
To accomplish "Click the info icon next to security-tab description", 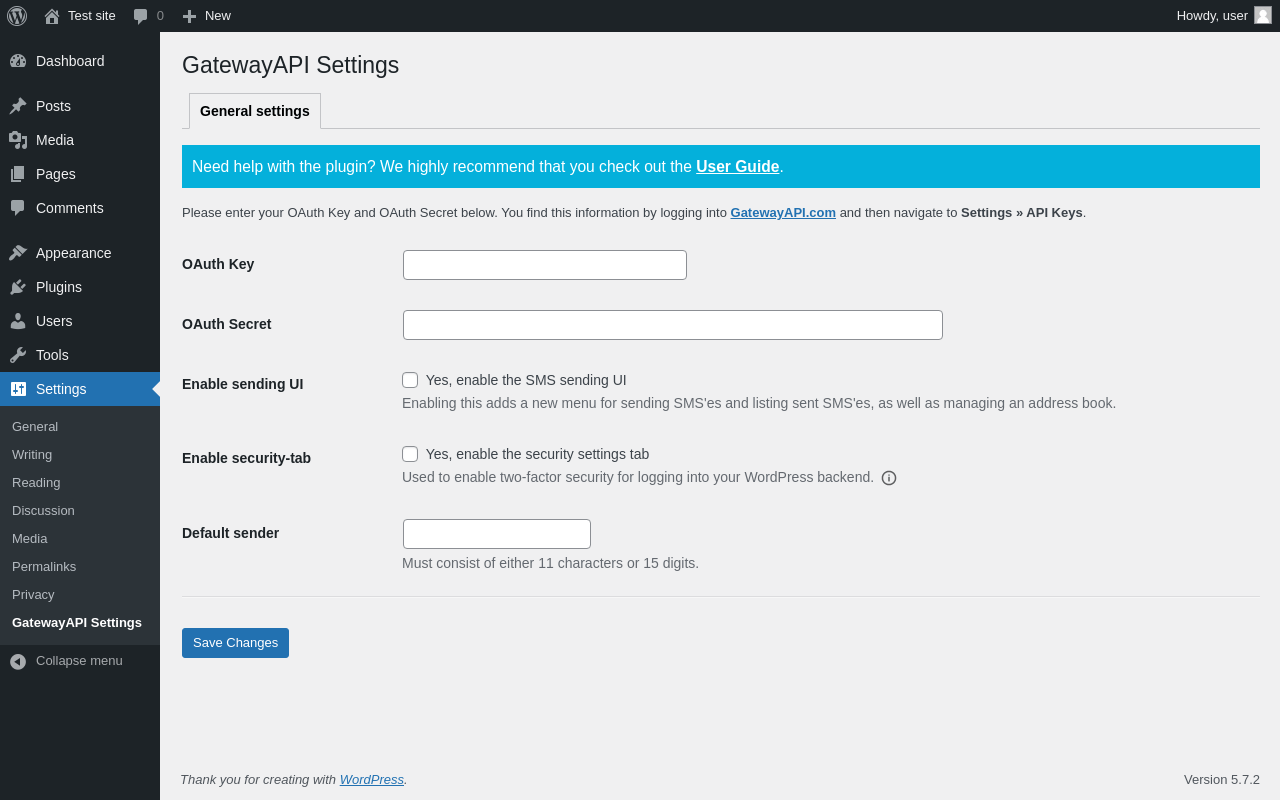I will click(x=889, y=478).
